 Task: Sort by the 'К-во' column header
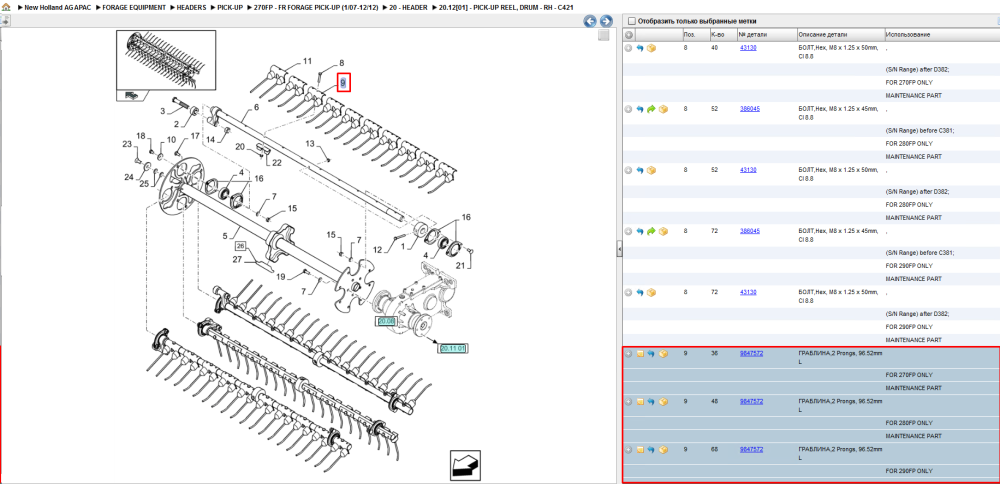[717, 34]
